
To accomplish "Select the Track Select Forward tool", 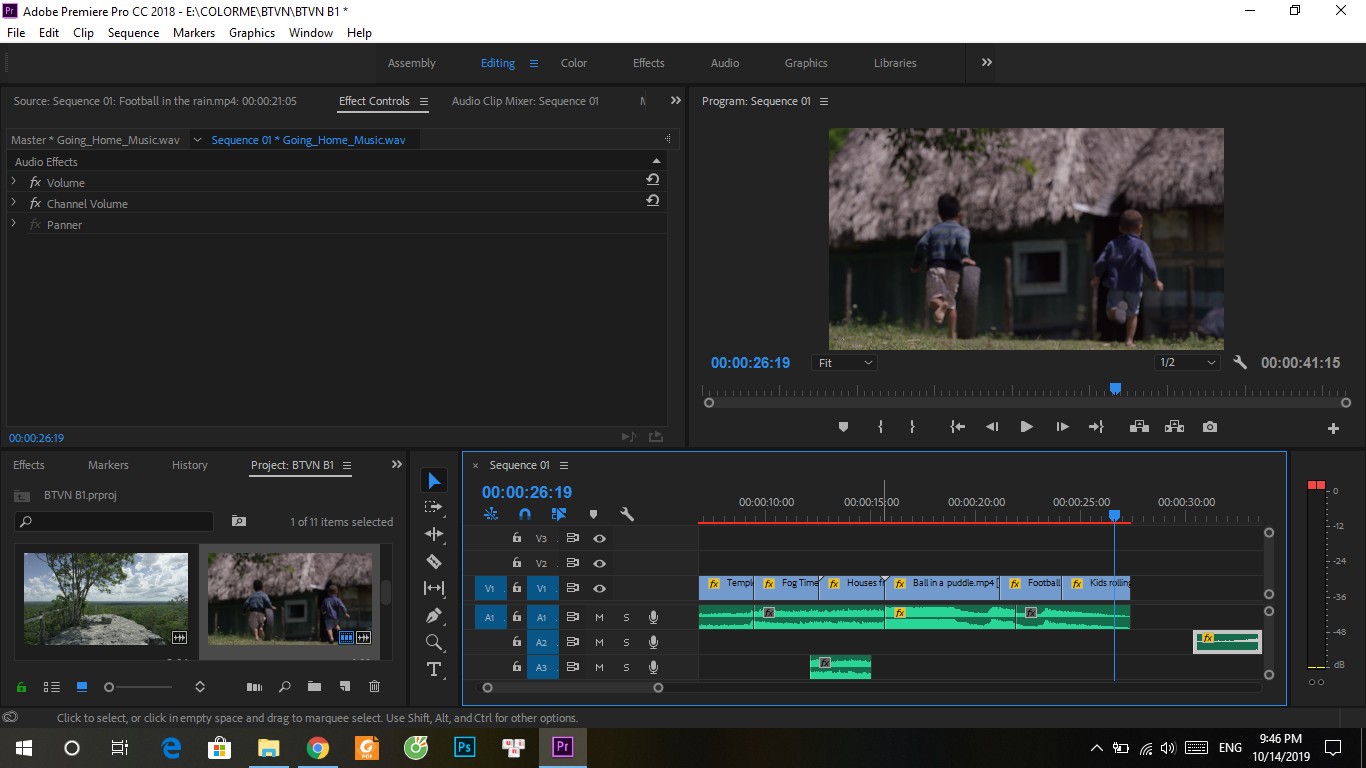I will point(434,507).
